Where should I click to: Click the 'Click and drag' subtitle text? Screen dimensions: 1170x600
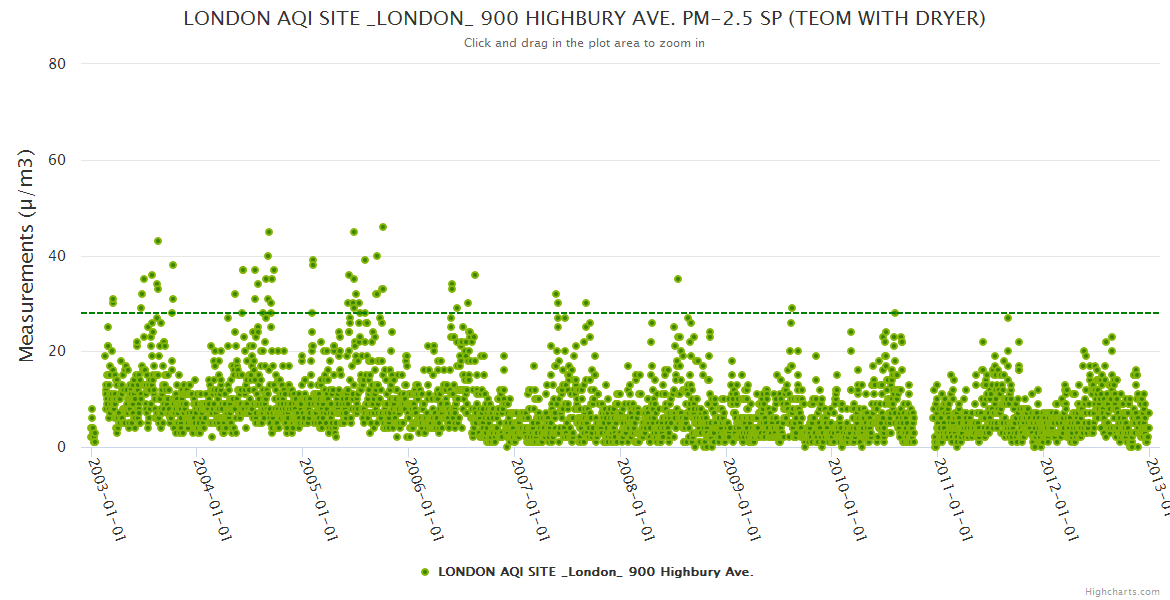point(584,43)
